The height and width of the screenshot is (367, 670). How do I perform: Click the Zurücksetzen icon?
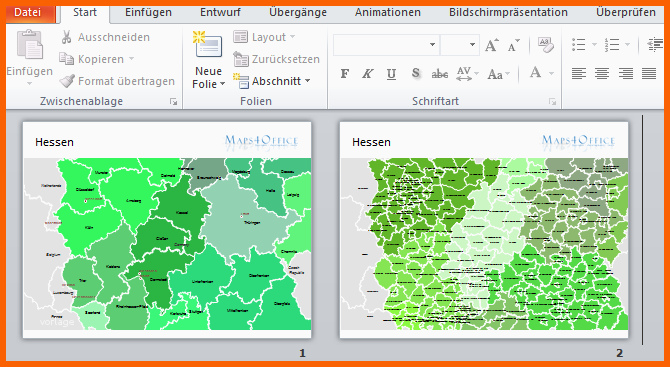coord(241,59)
